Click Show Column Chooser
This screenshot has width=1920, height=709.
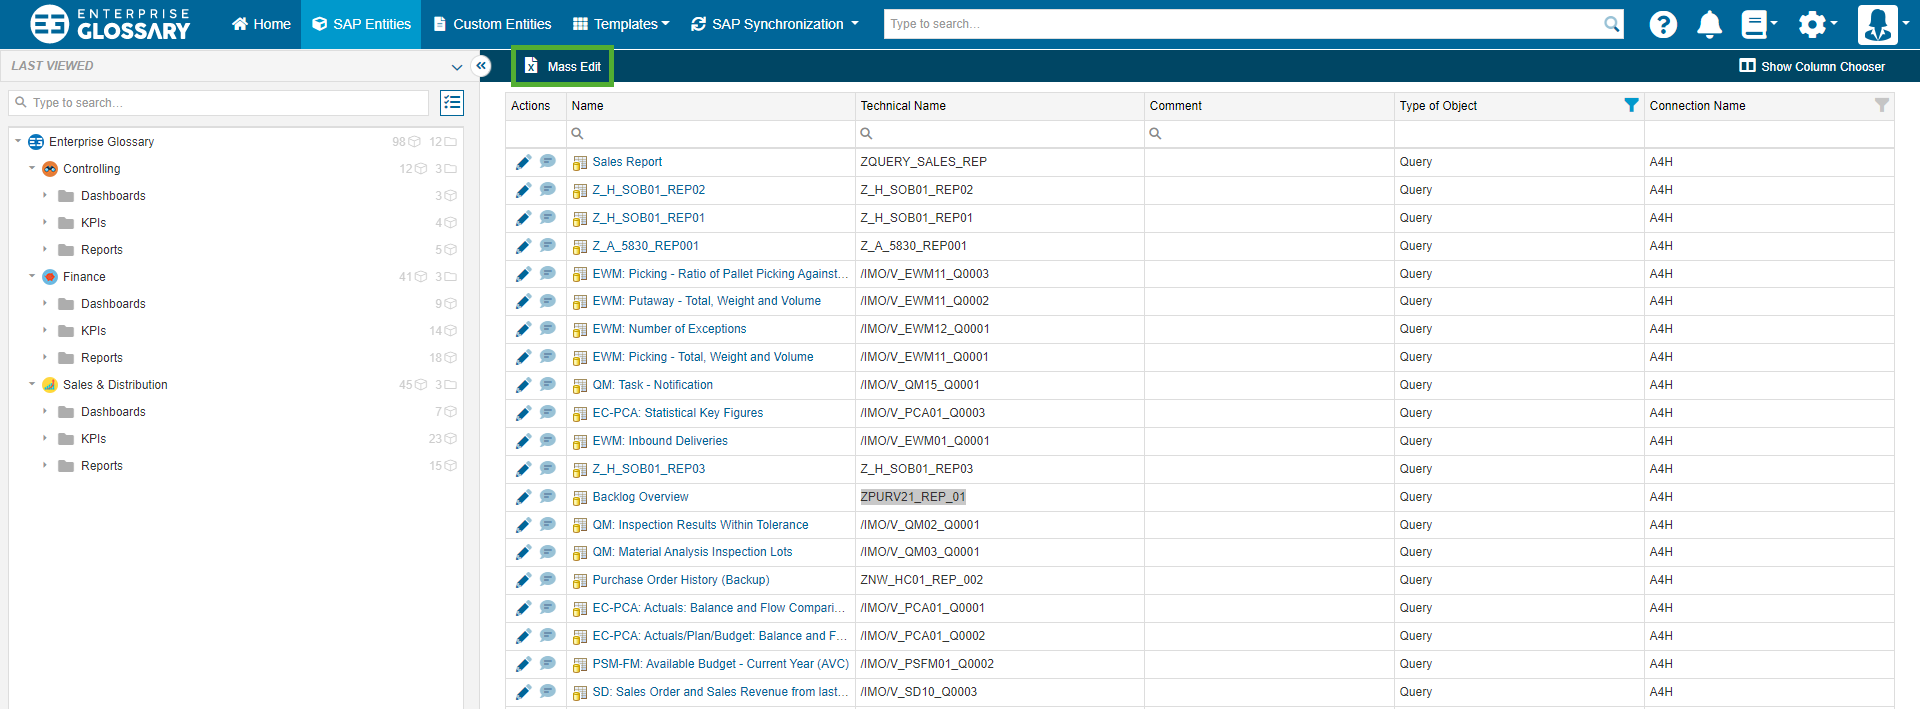[x=1812, y=67]
